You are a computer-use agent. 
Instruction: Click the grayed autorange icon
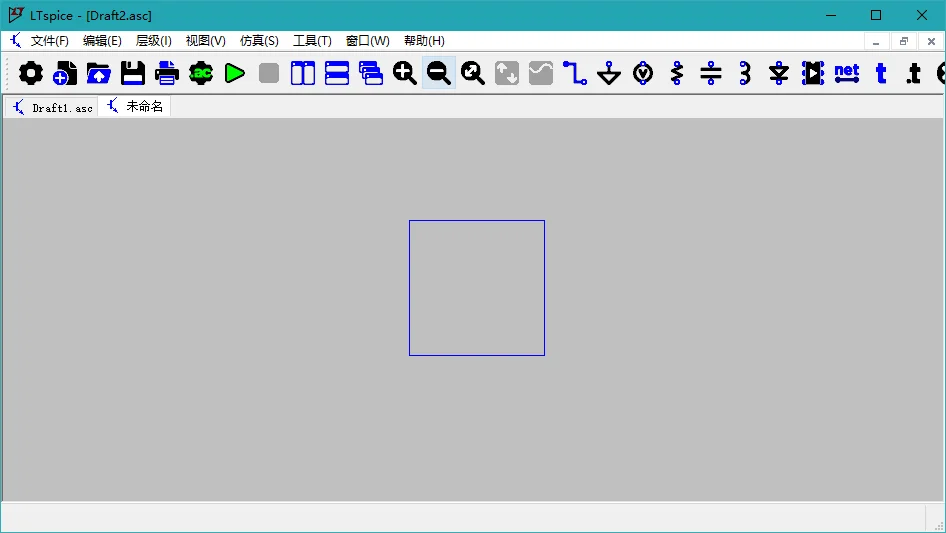tap(507, 74)
